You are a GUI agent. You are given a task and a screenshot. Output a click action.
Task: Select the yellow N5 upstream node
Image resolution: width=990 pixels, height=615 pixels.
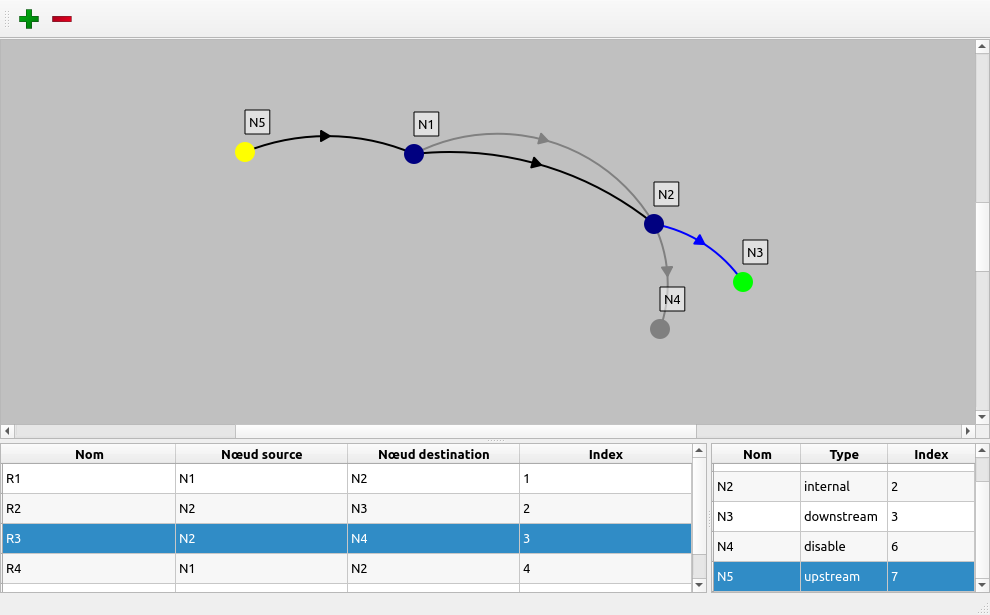[245, 152]
